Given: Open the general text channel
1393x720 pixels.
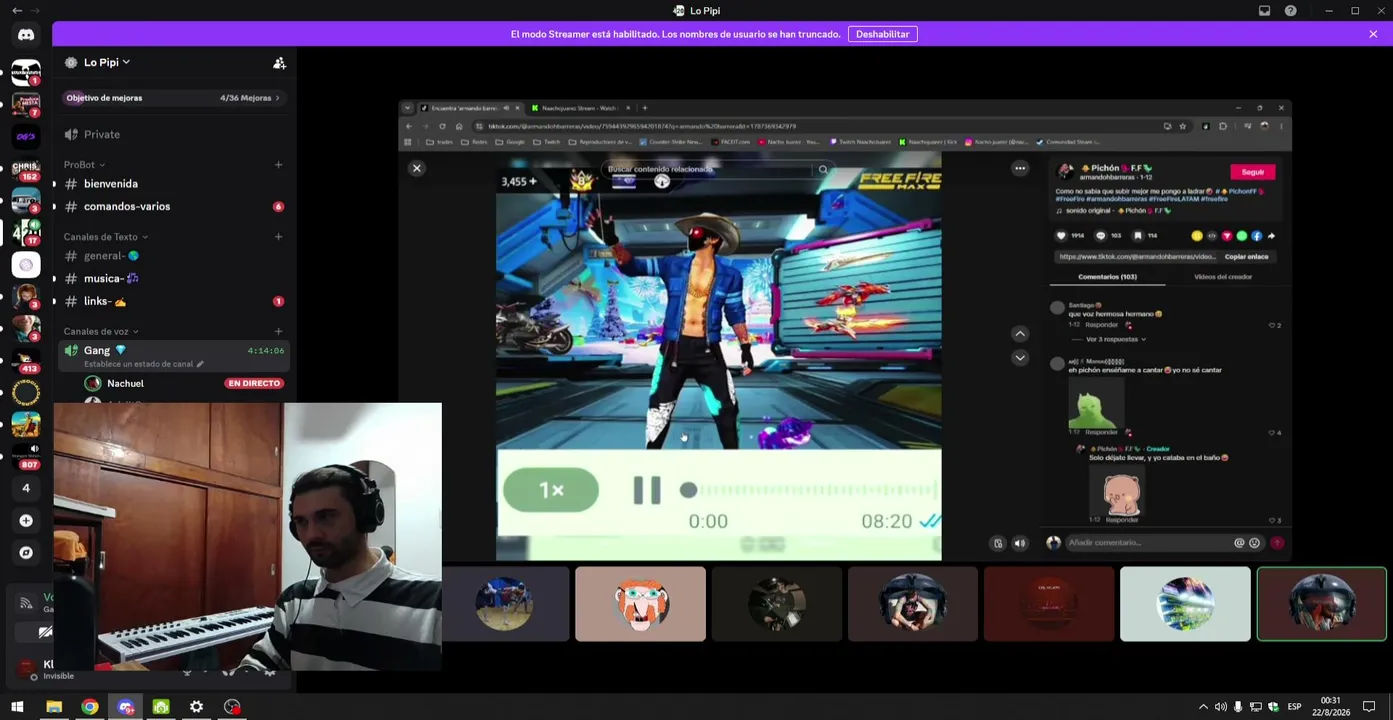Looking at the screenshot, I should [174, 256].
